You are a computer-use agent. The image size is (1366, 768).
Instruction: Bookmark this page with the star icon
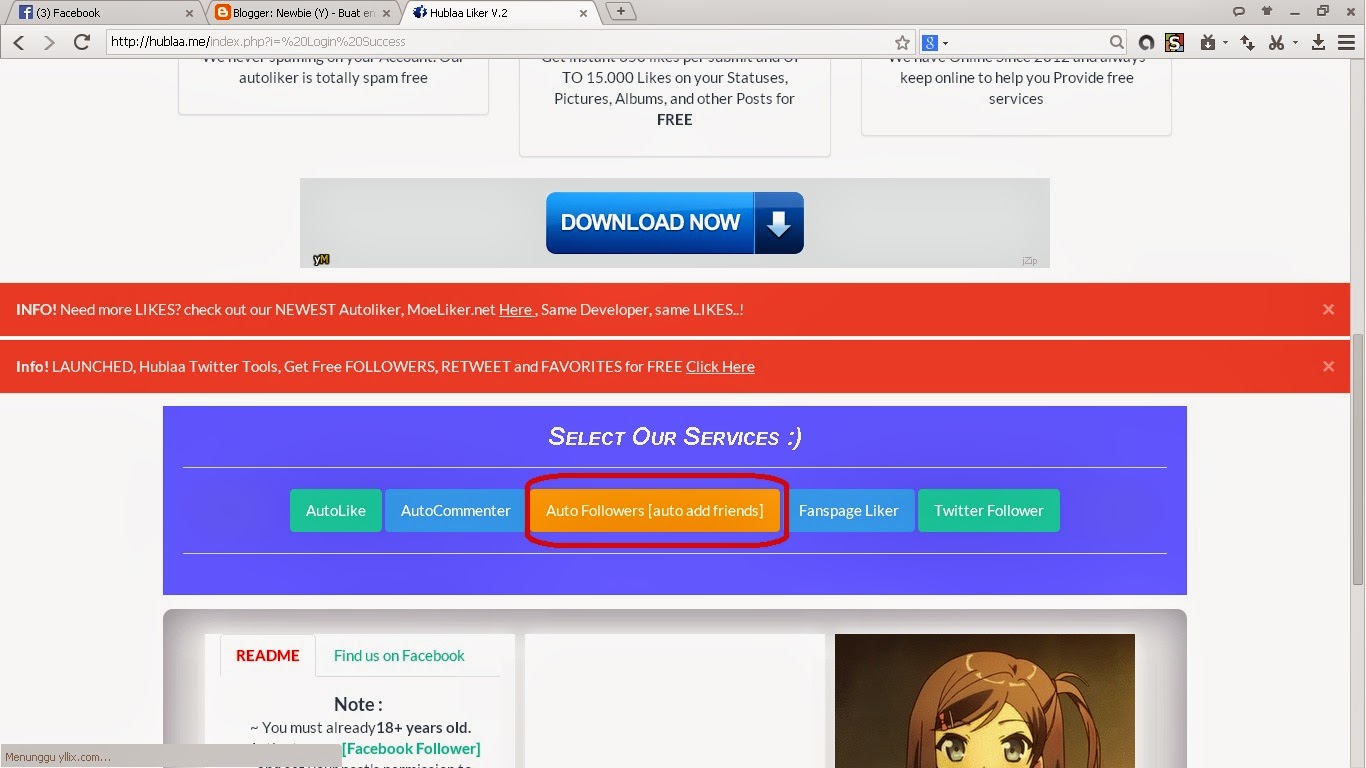(902, 42)
